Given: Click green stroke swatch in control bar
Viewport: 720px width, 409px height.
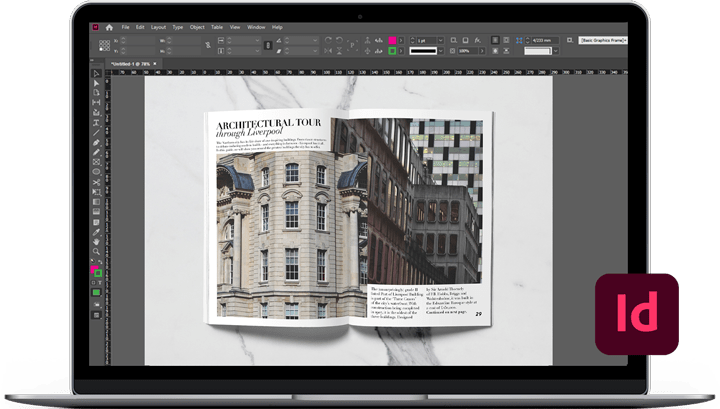Looking at the screenshot, I should (392, 51).
